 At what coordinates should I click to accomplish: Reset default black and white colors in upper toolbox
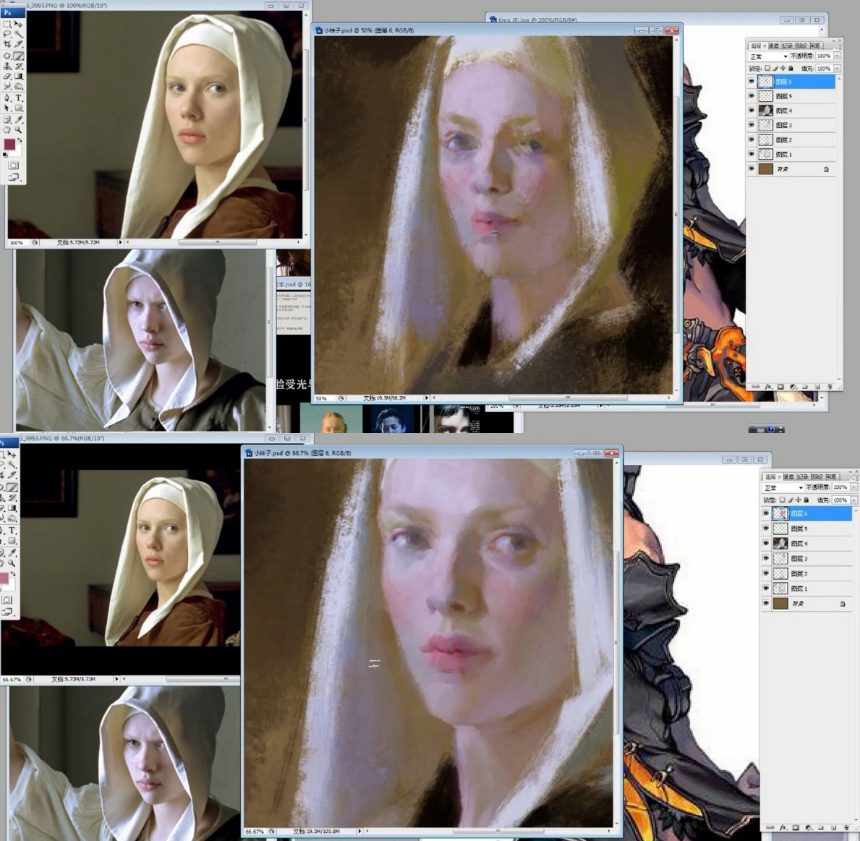5,155
